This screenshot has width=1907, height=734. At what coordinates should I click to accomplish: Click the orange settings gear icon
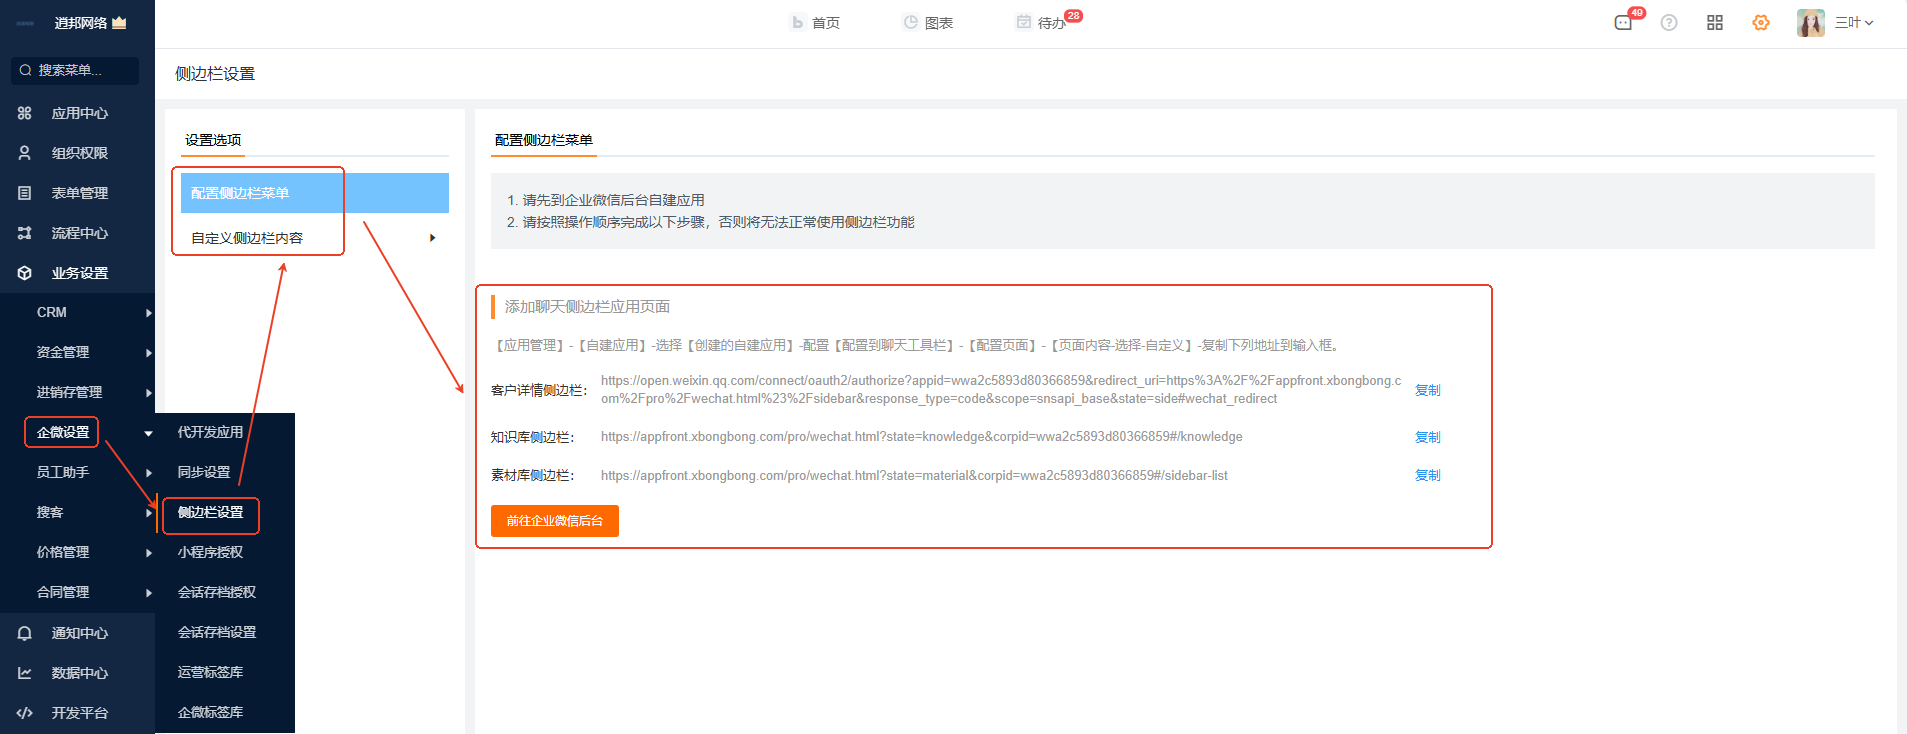click(1761, 23)
